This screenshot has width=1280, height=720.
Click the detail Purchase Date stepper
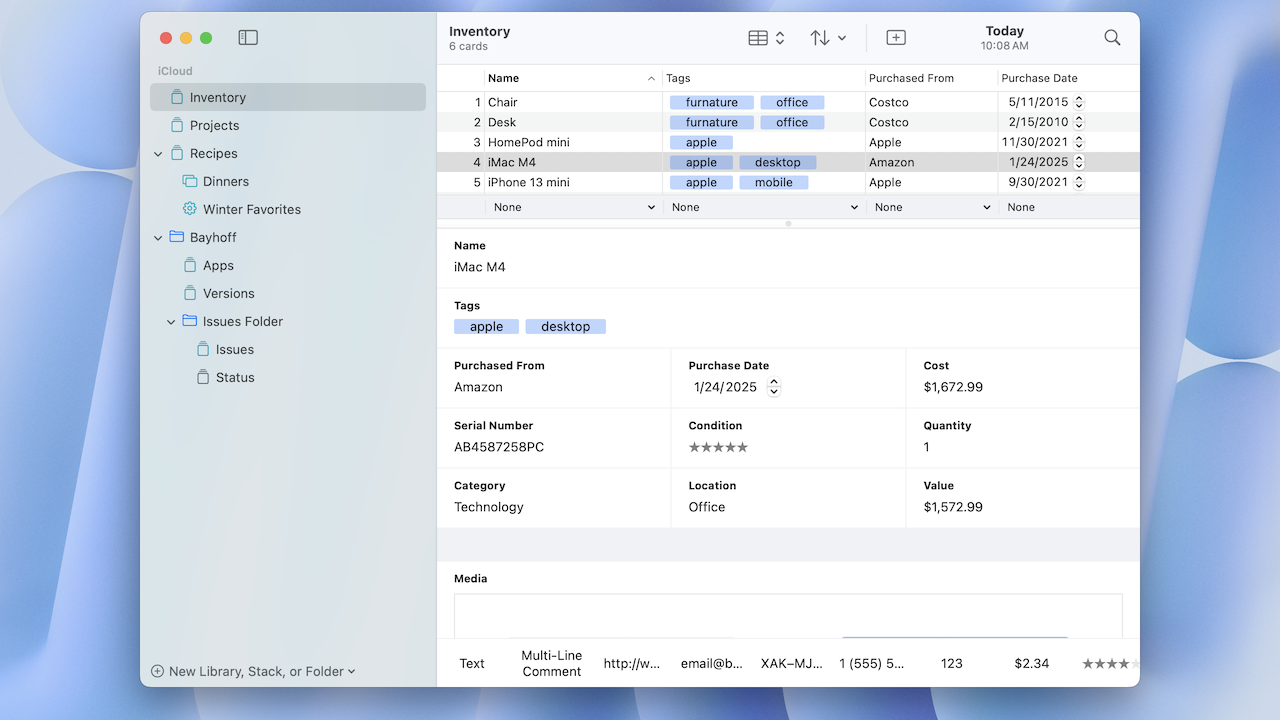[x=774, y=387]
